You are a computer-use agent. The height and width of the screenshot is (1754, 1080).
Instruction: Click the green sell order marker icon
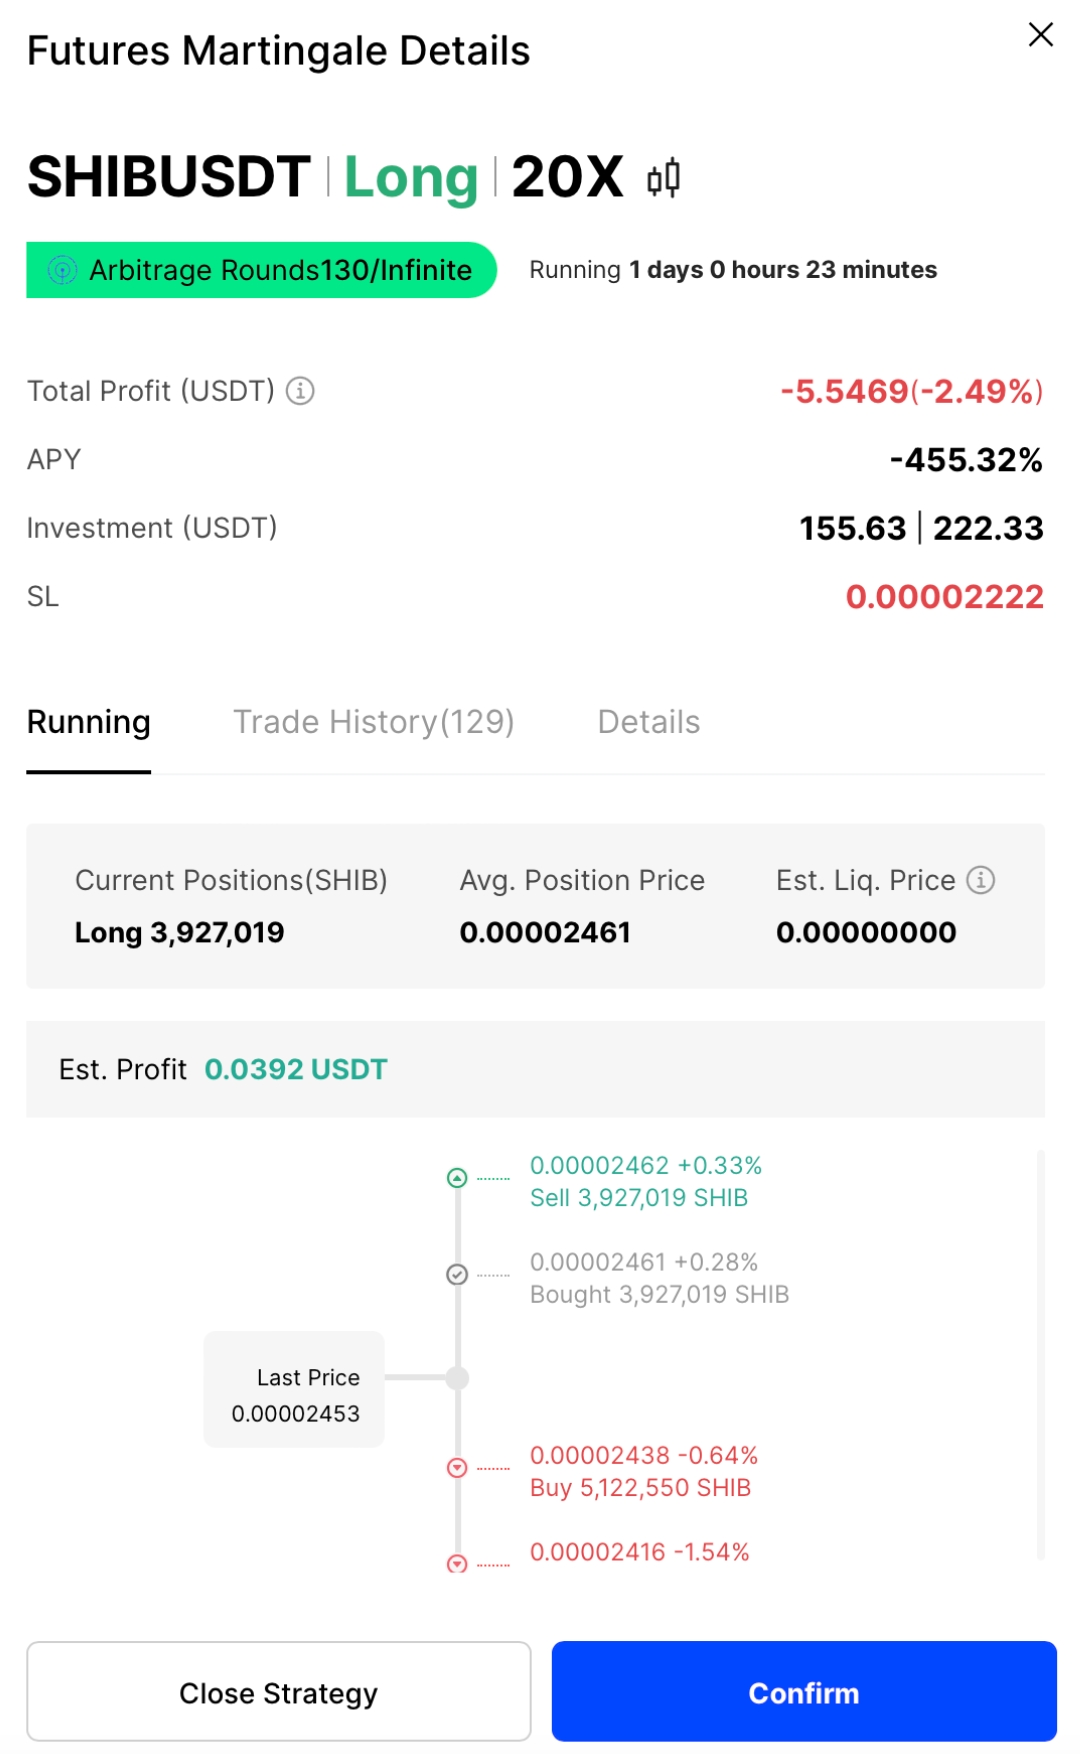point(457,1178)
